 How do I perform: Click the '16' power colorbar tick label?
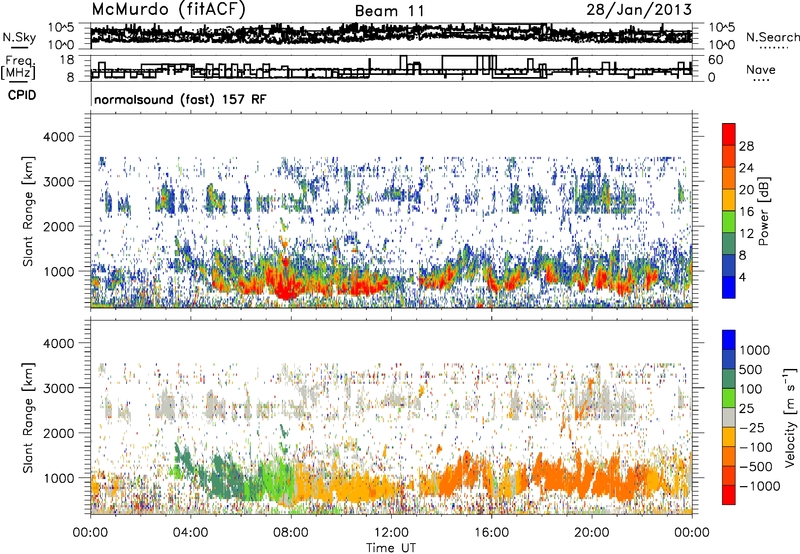(x=746, y=212)
